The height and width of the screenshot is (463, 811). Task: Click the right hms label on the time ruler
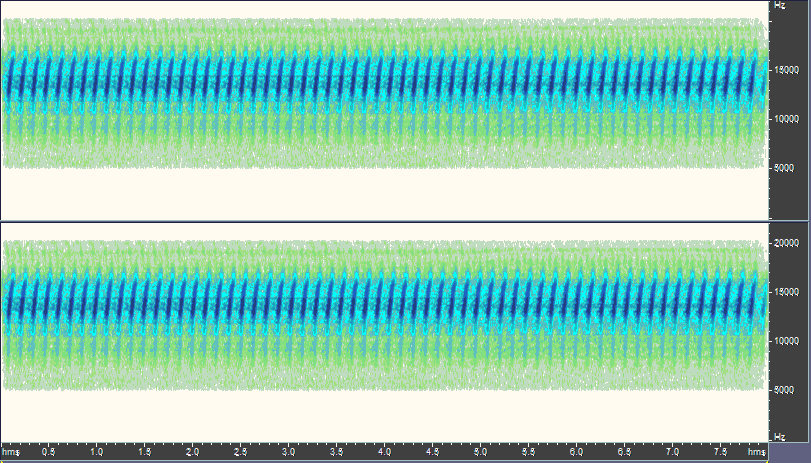(x=757, y=452)
